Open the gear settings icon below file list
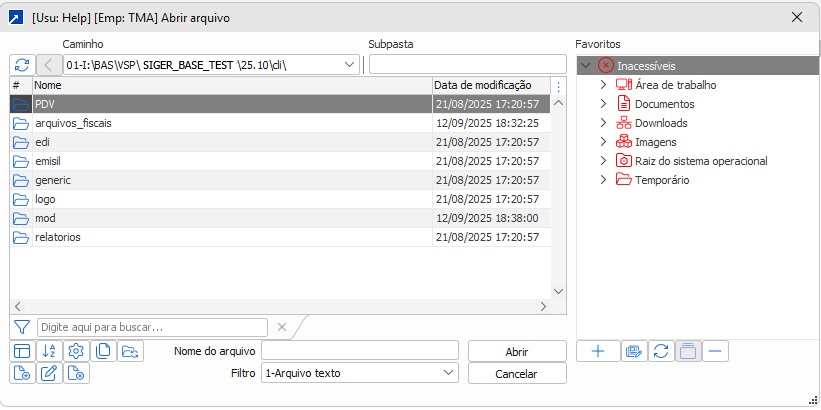This screenshot has height=410, width=821. [x=76, y=351]
